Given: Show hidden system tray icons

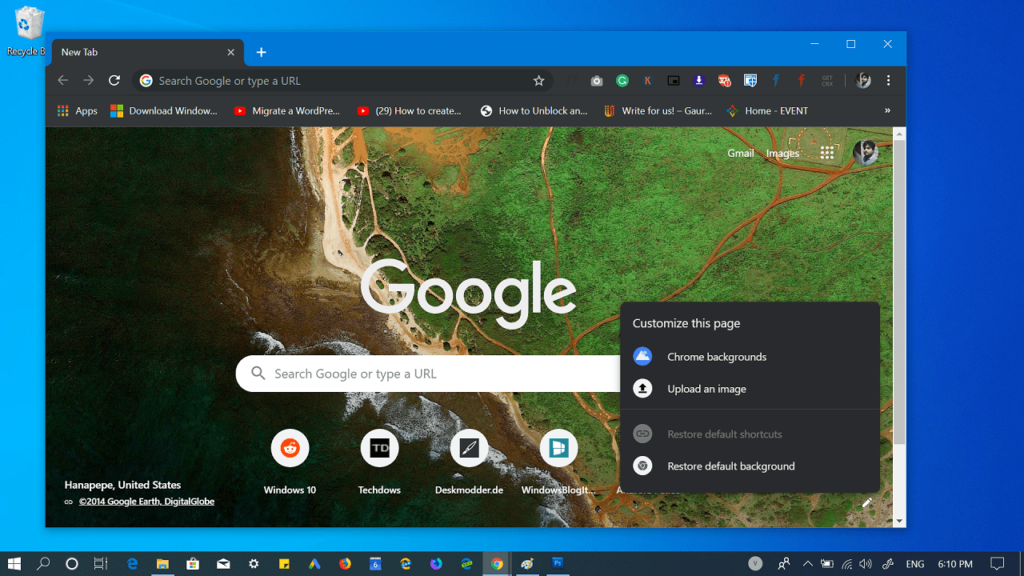Looking at the screenshot, I should 807,564.
